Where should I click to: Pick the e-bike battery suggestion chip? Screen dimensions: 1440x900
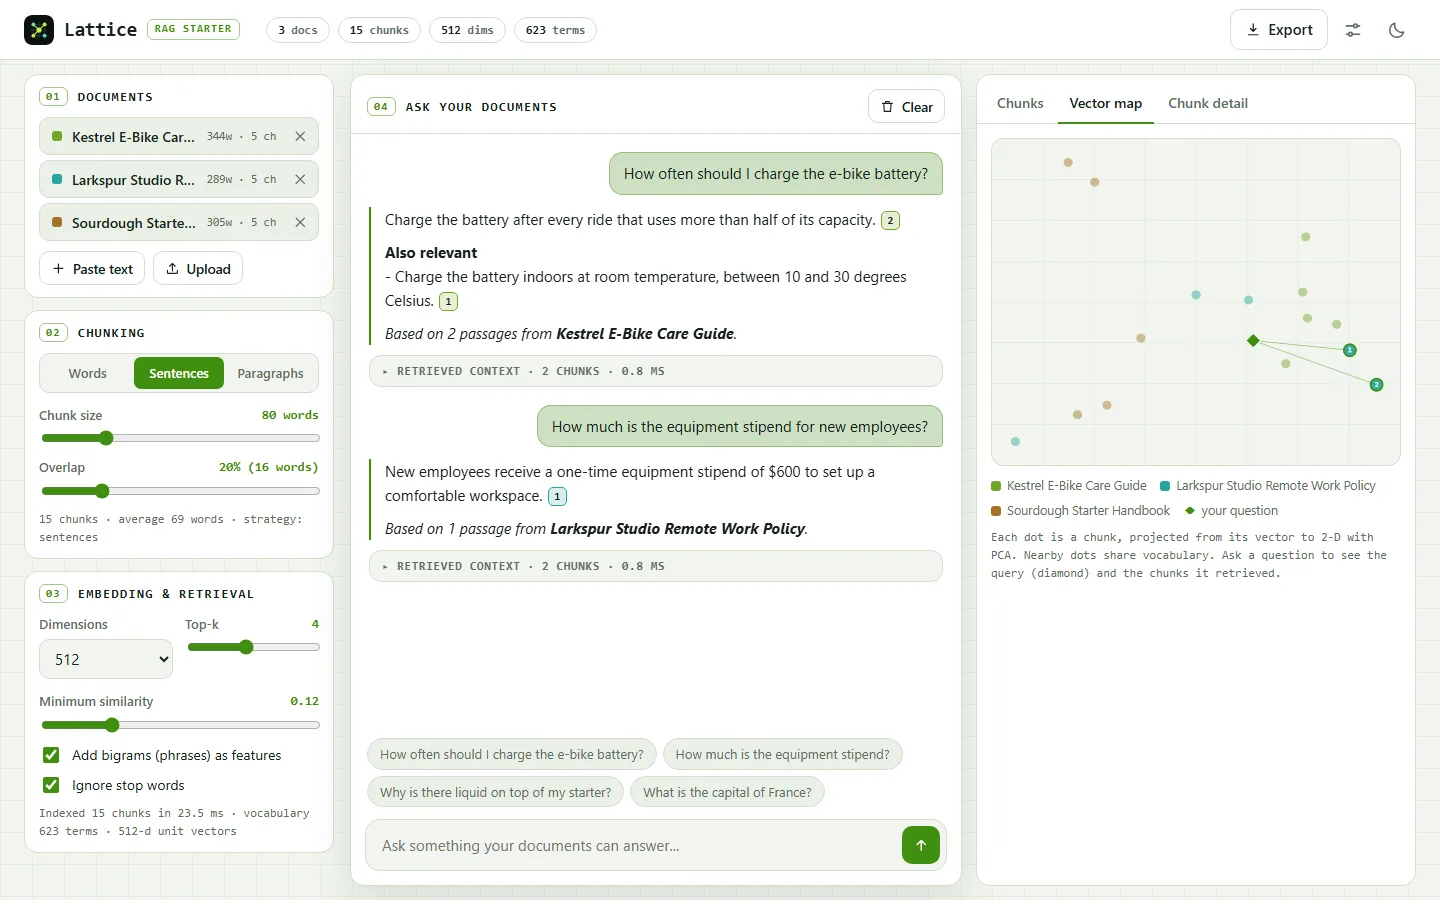(x=512, y=755)
